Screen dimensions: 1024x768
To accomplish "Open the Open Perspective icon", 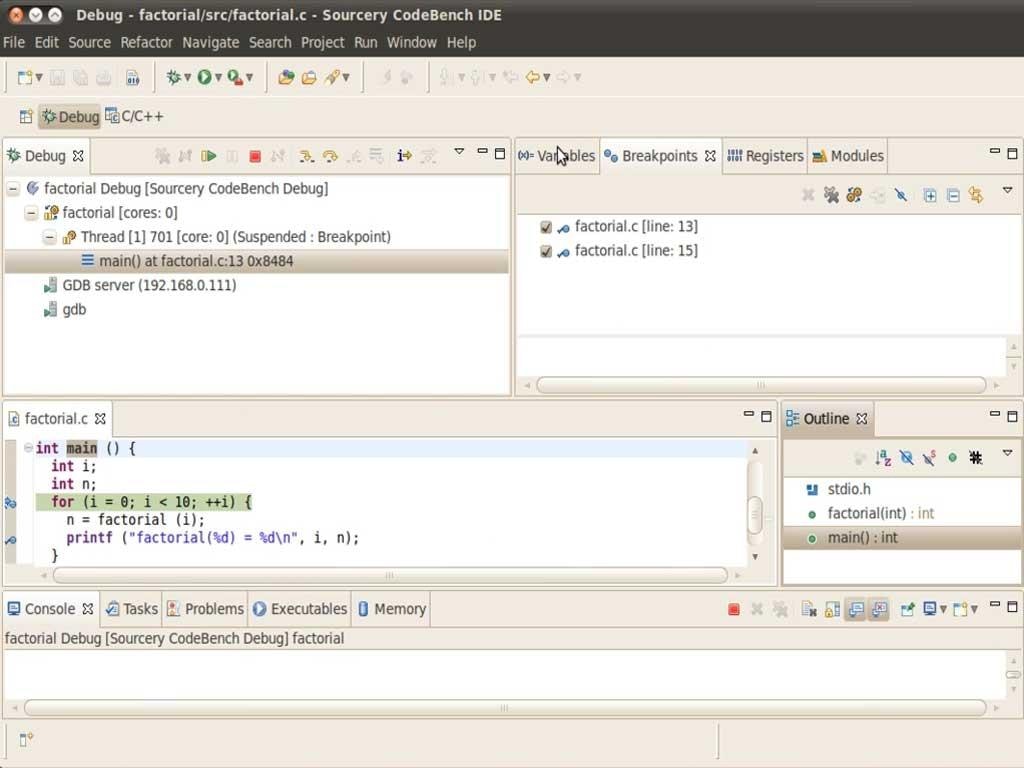I will pyautogui.click(x=25, y=117).
